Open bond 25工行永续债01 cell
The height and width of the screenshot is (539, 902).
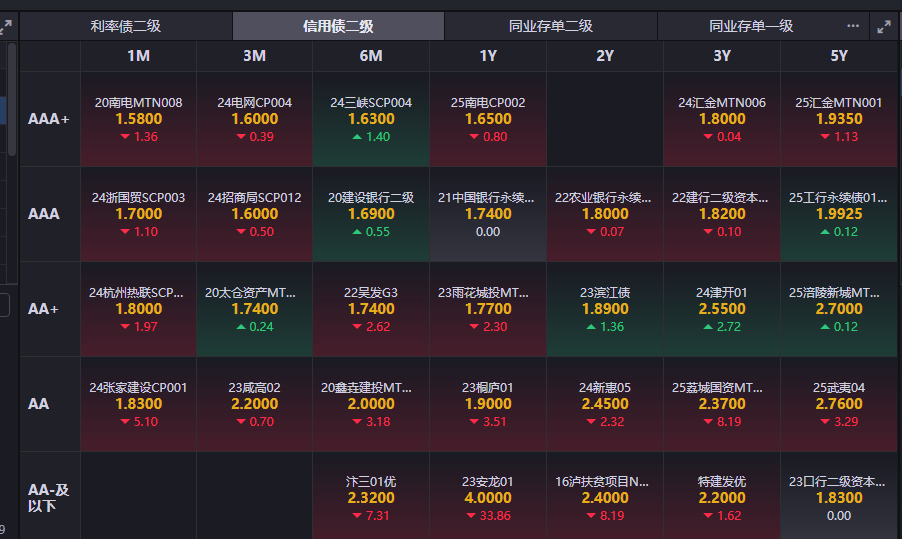[839, 214]
